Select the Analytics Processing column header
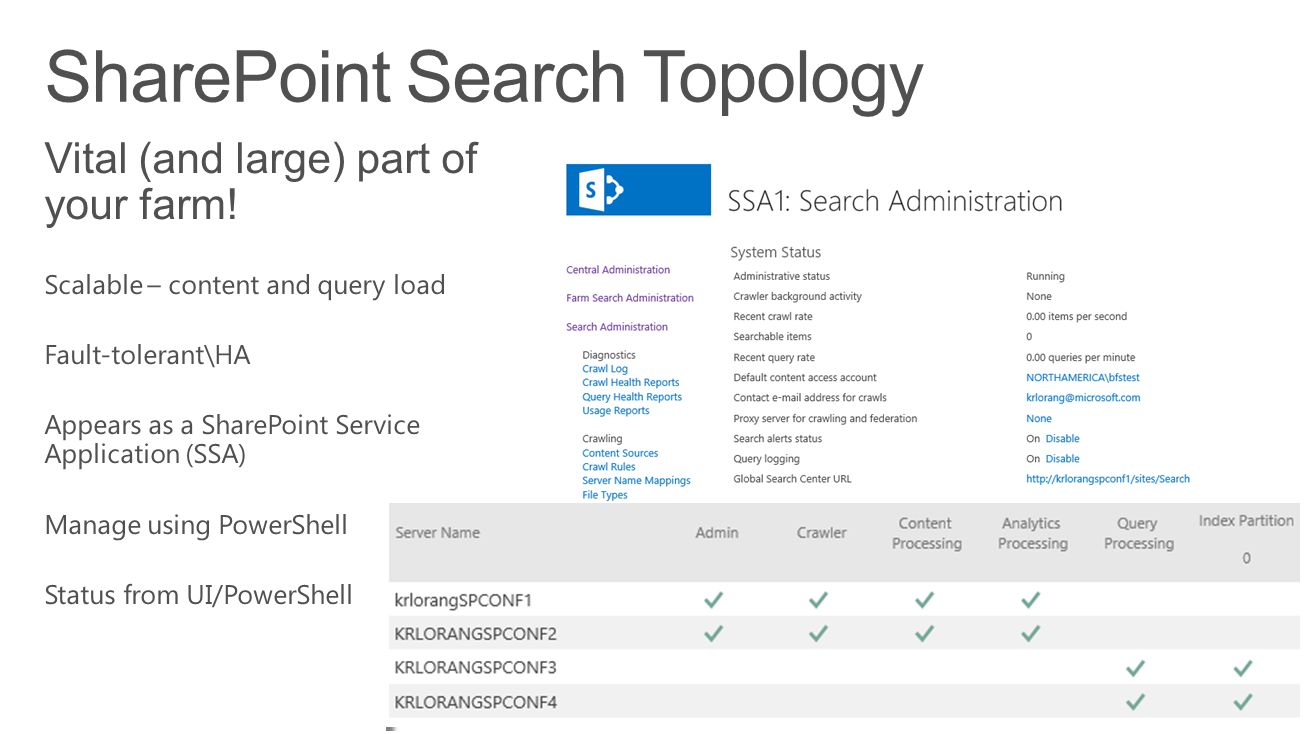 pyautogui.click(x=1033, y=533)
